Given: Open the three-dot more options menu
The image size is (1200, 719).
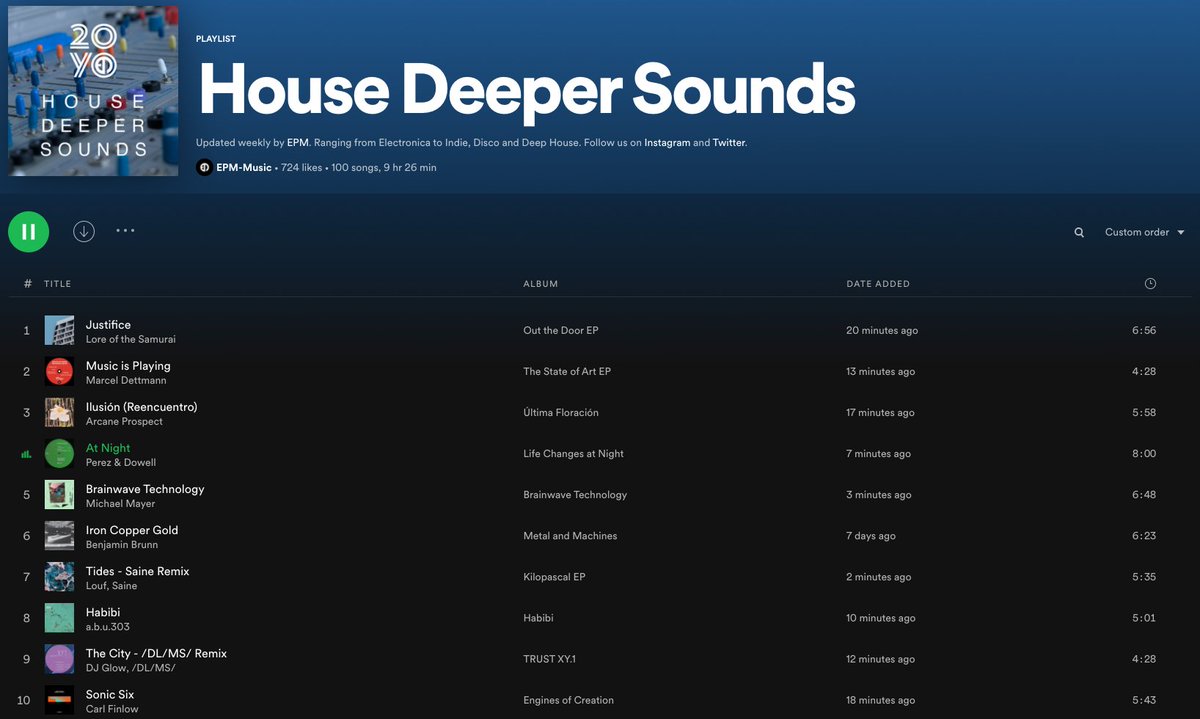Looking at the screenshot, I should 125,230.
